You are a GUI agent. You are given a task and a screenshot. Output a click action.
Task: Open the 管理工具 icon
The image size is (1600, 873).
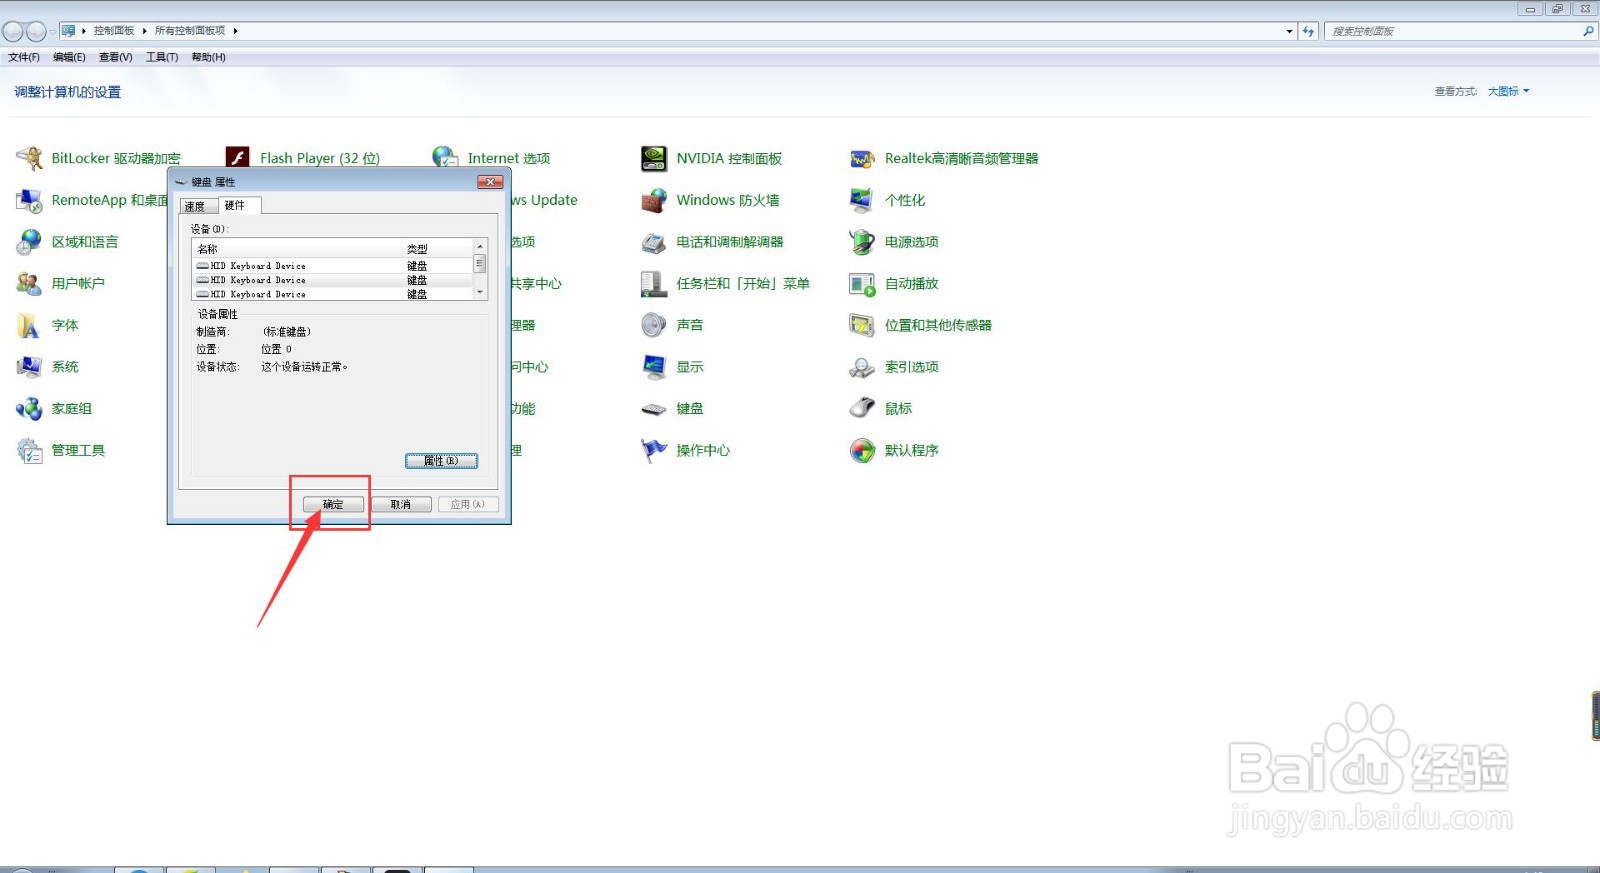(x=30, y=451)
